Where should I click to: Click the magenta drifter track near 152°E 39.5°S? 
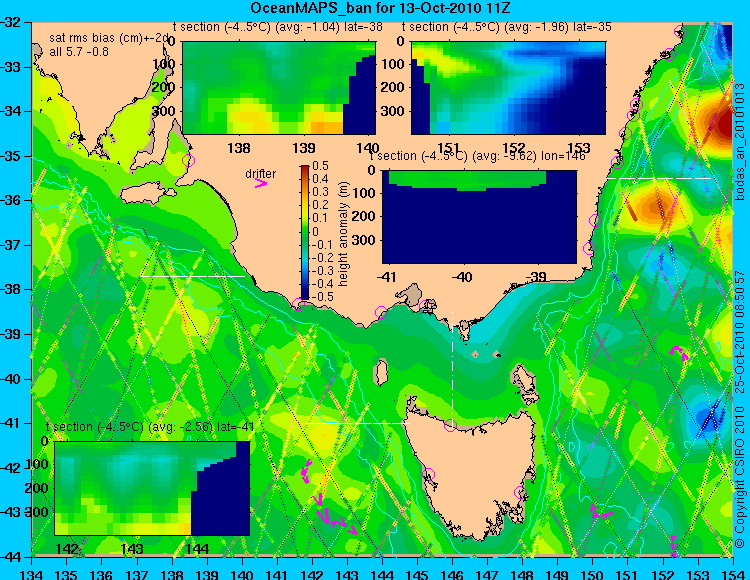click(x=680, y=354)
